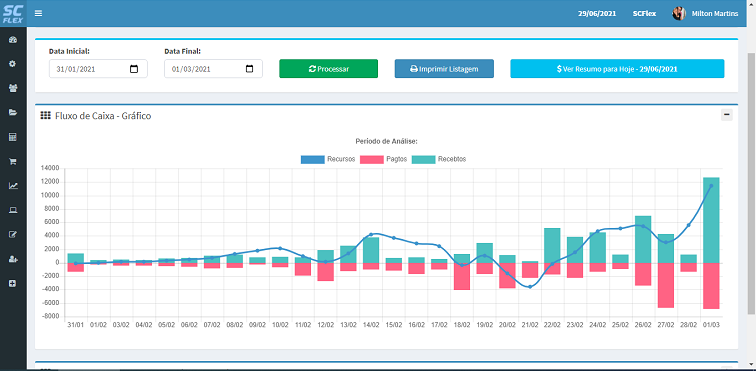Click the Fluxo de Caixa - Gráfico title

click(103, 116)
